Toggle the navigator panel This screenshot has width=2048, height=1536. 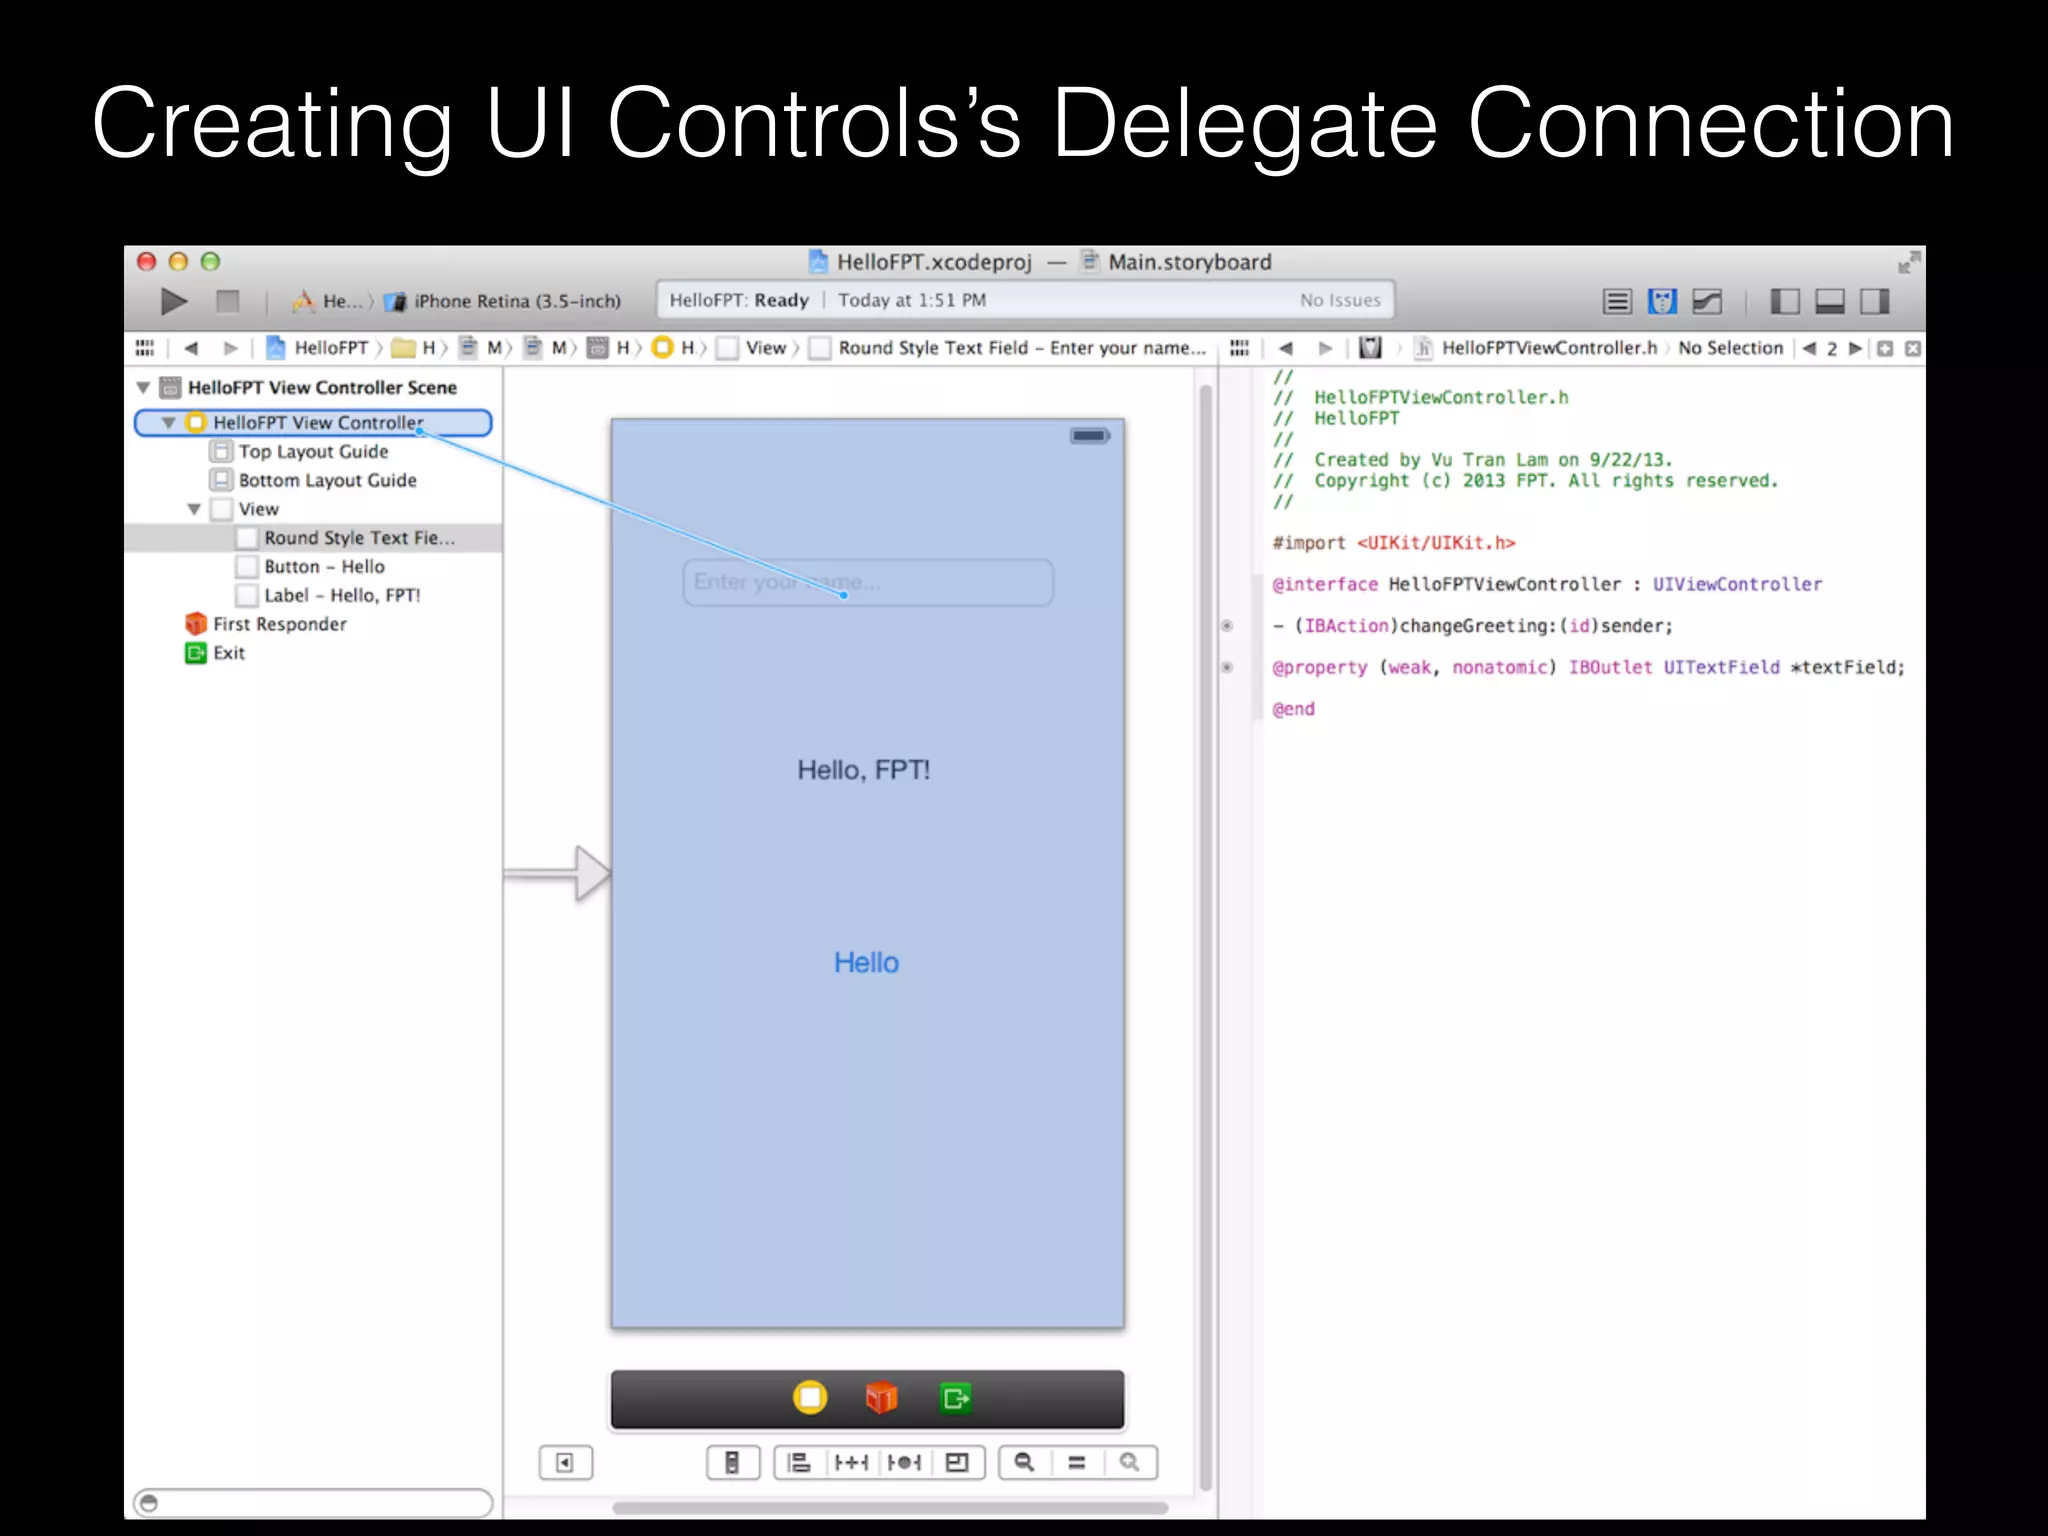pos(1785,301)
